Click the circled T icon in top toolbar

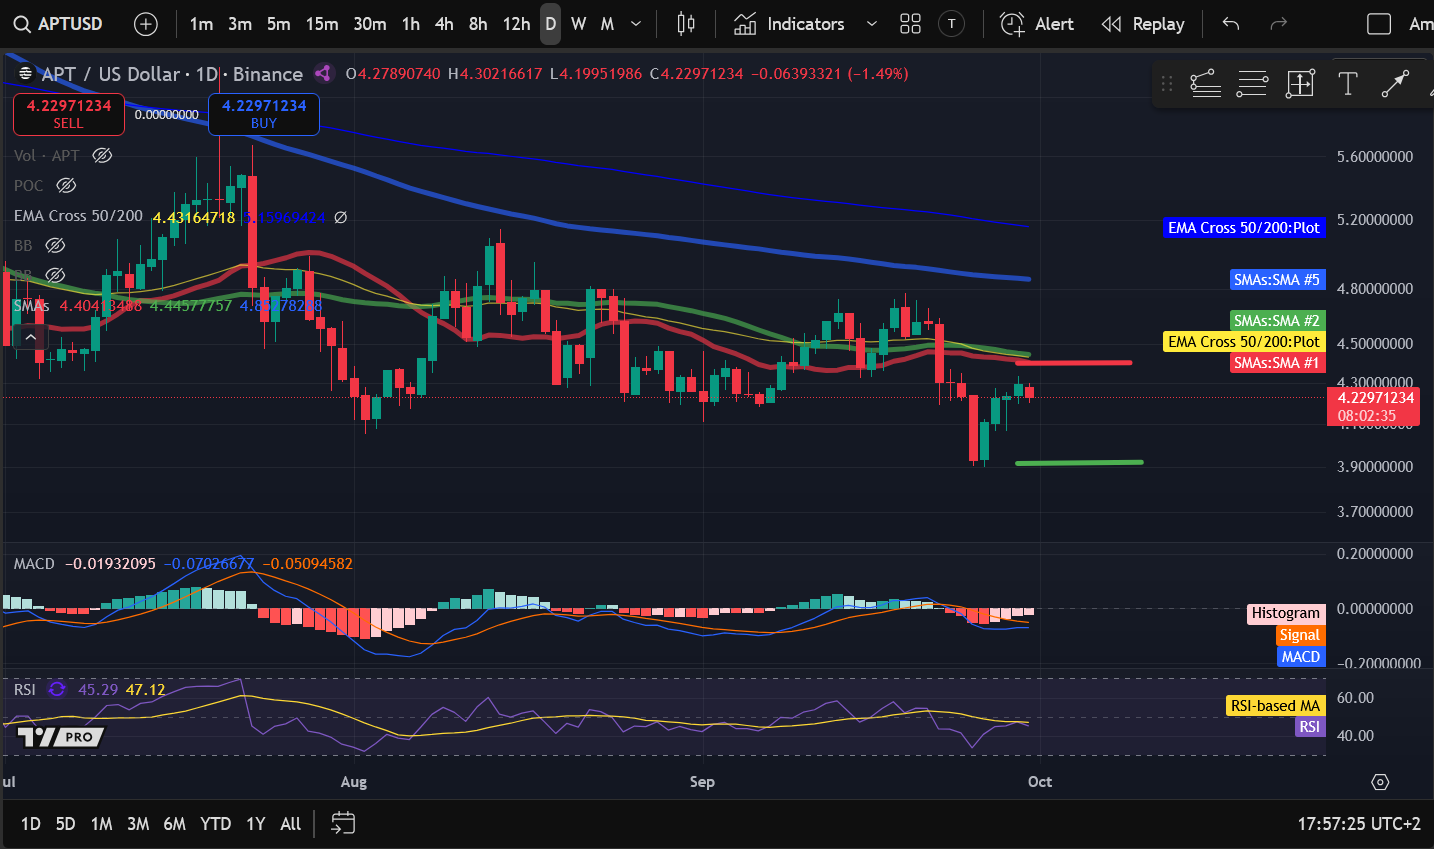[x=951, y=24]
